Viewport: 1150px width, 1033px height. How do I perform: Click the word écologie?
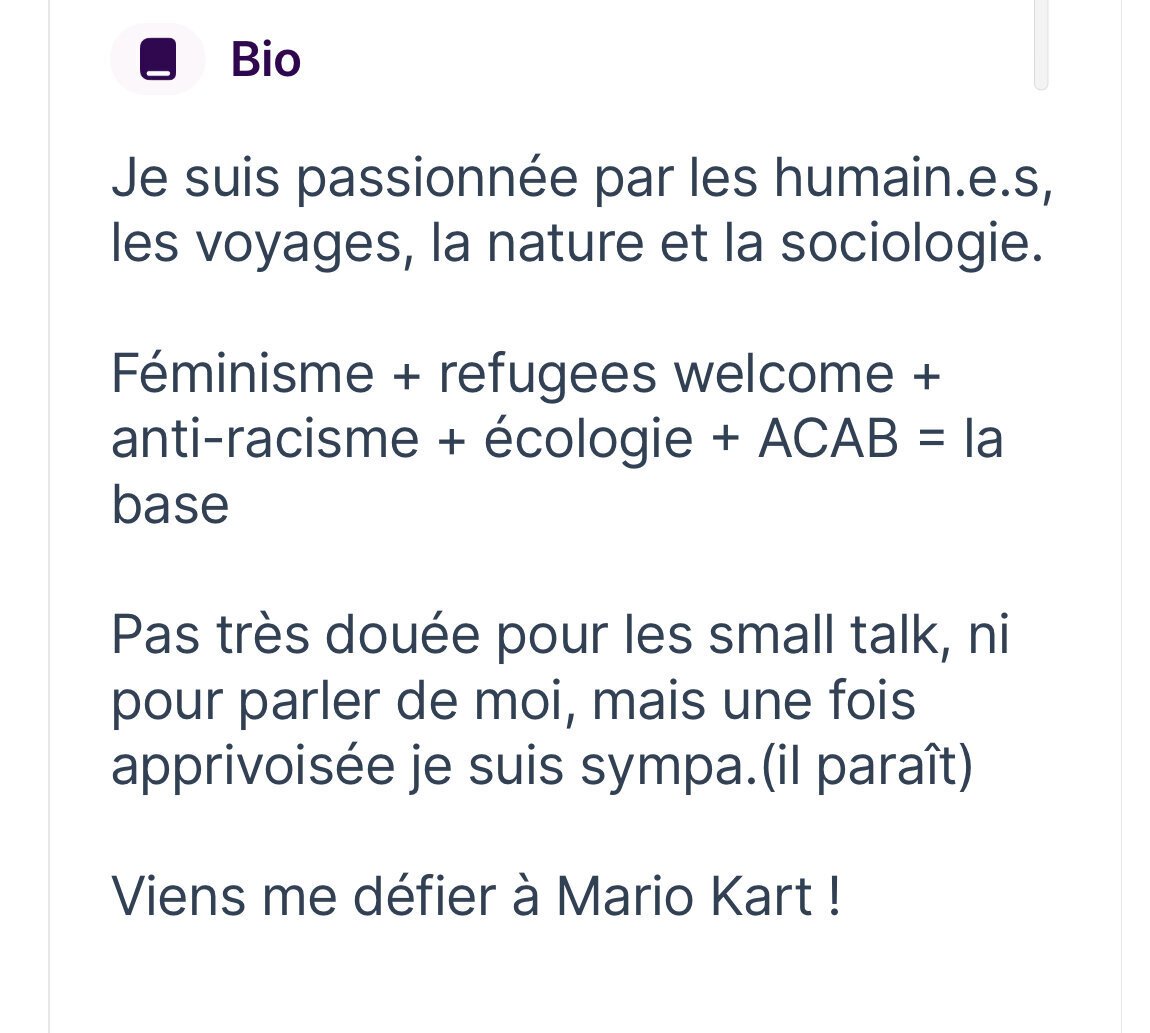point(588,441)
